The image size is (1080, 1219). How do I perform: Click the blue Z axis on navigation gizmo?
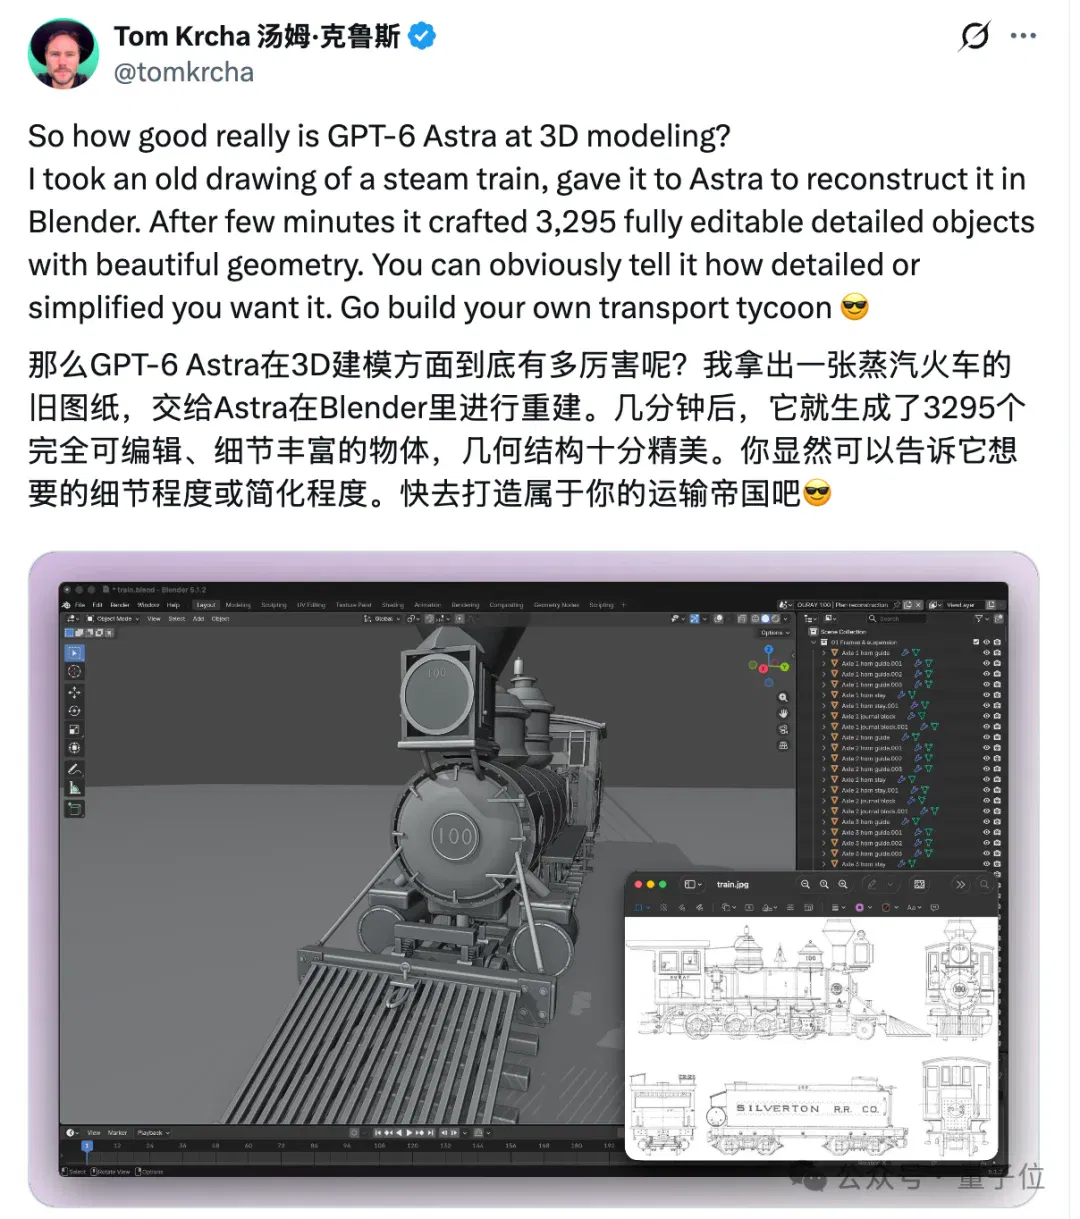click(x=769, y=649)
